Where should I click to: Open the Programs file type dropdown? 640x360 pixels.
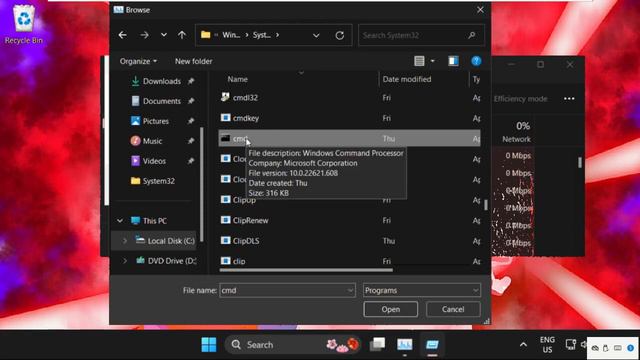422,290
